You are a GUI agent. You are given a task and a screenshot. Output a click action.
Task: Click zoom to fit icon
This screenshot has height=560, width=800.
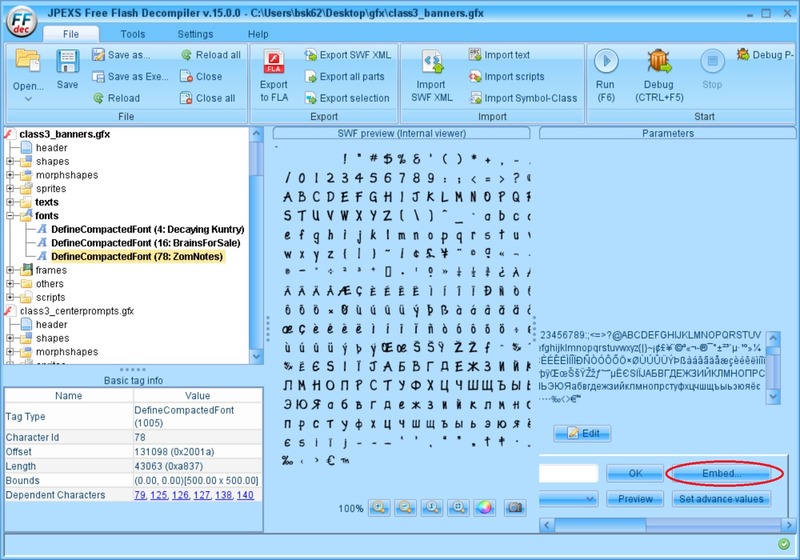(459, 507)
